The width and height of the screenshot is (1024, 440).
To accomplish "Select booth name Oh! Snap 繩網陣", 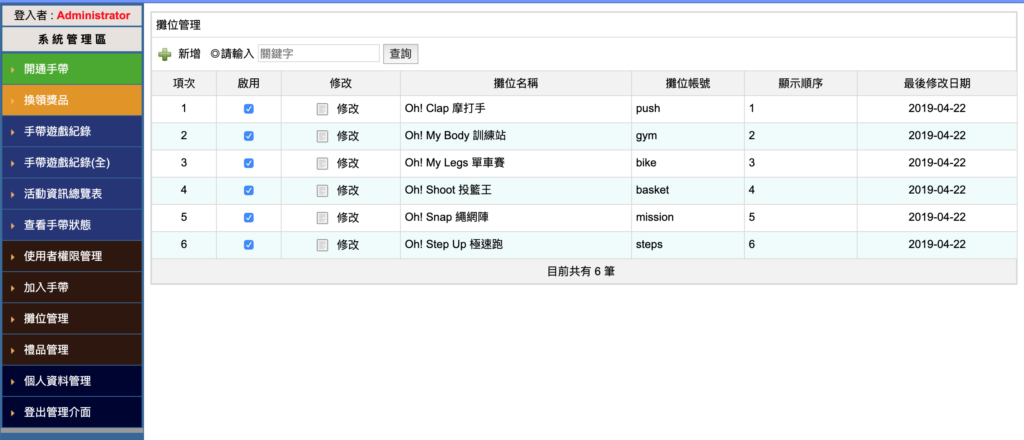I will click(447, 217).
